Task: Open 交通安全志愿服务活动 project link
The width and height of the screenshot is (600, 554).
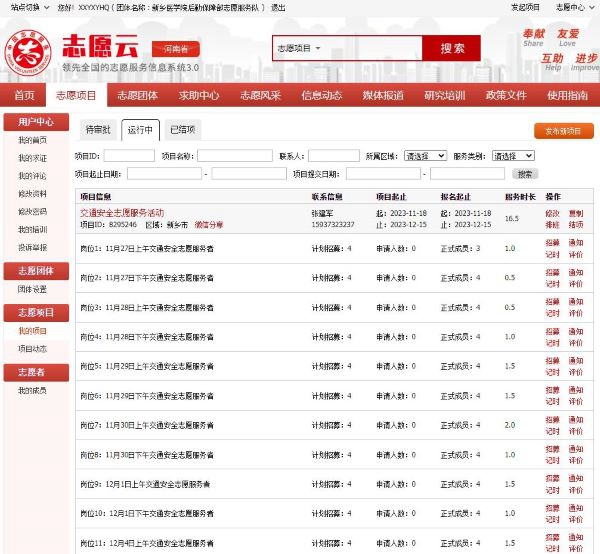Action: (x=122, y=213)
